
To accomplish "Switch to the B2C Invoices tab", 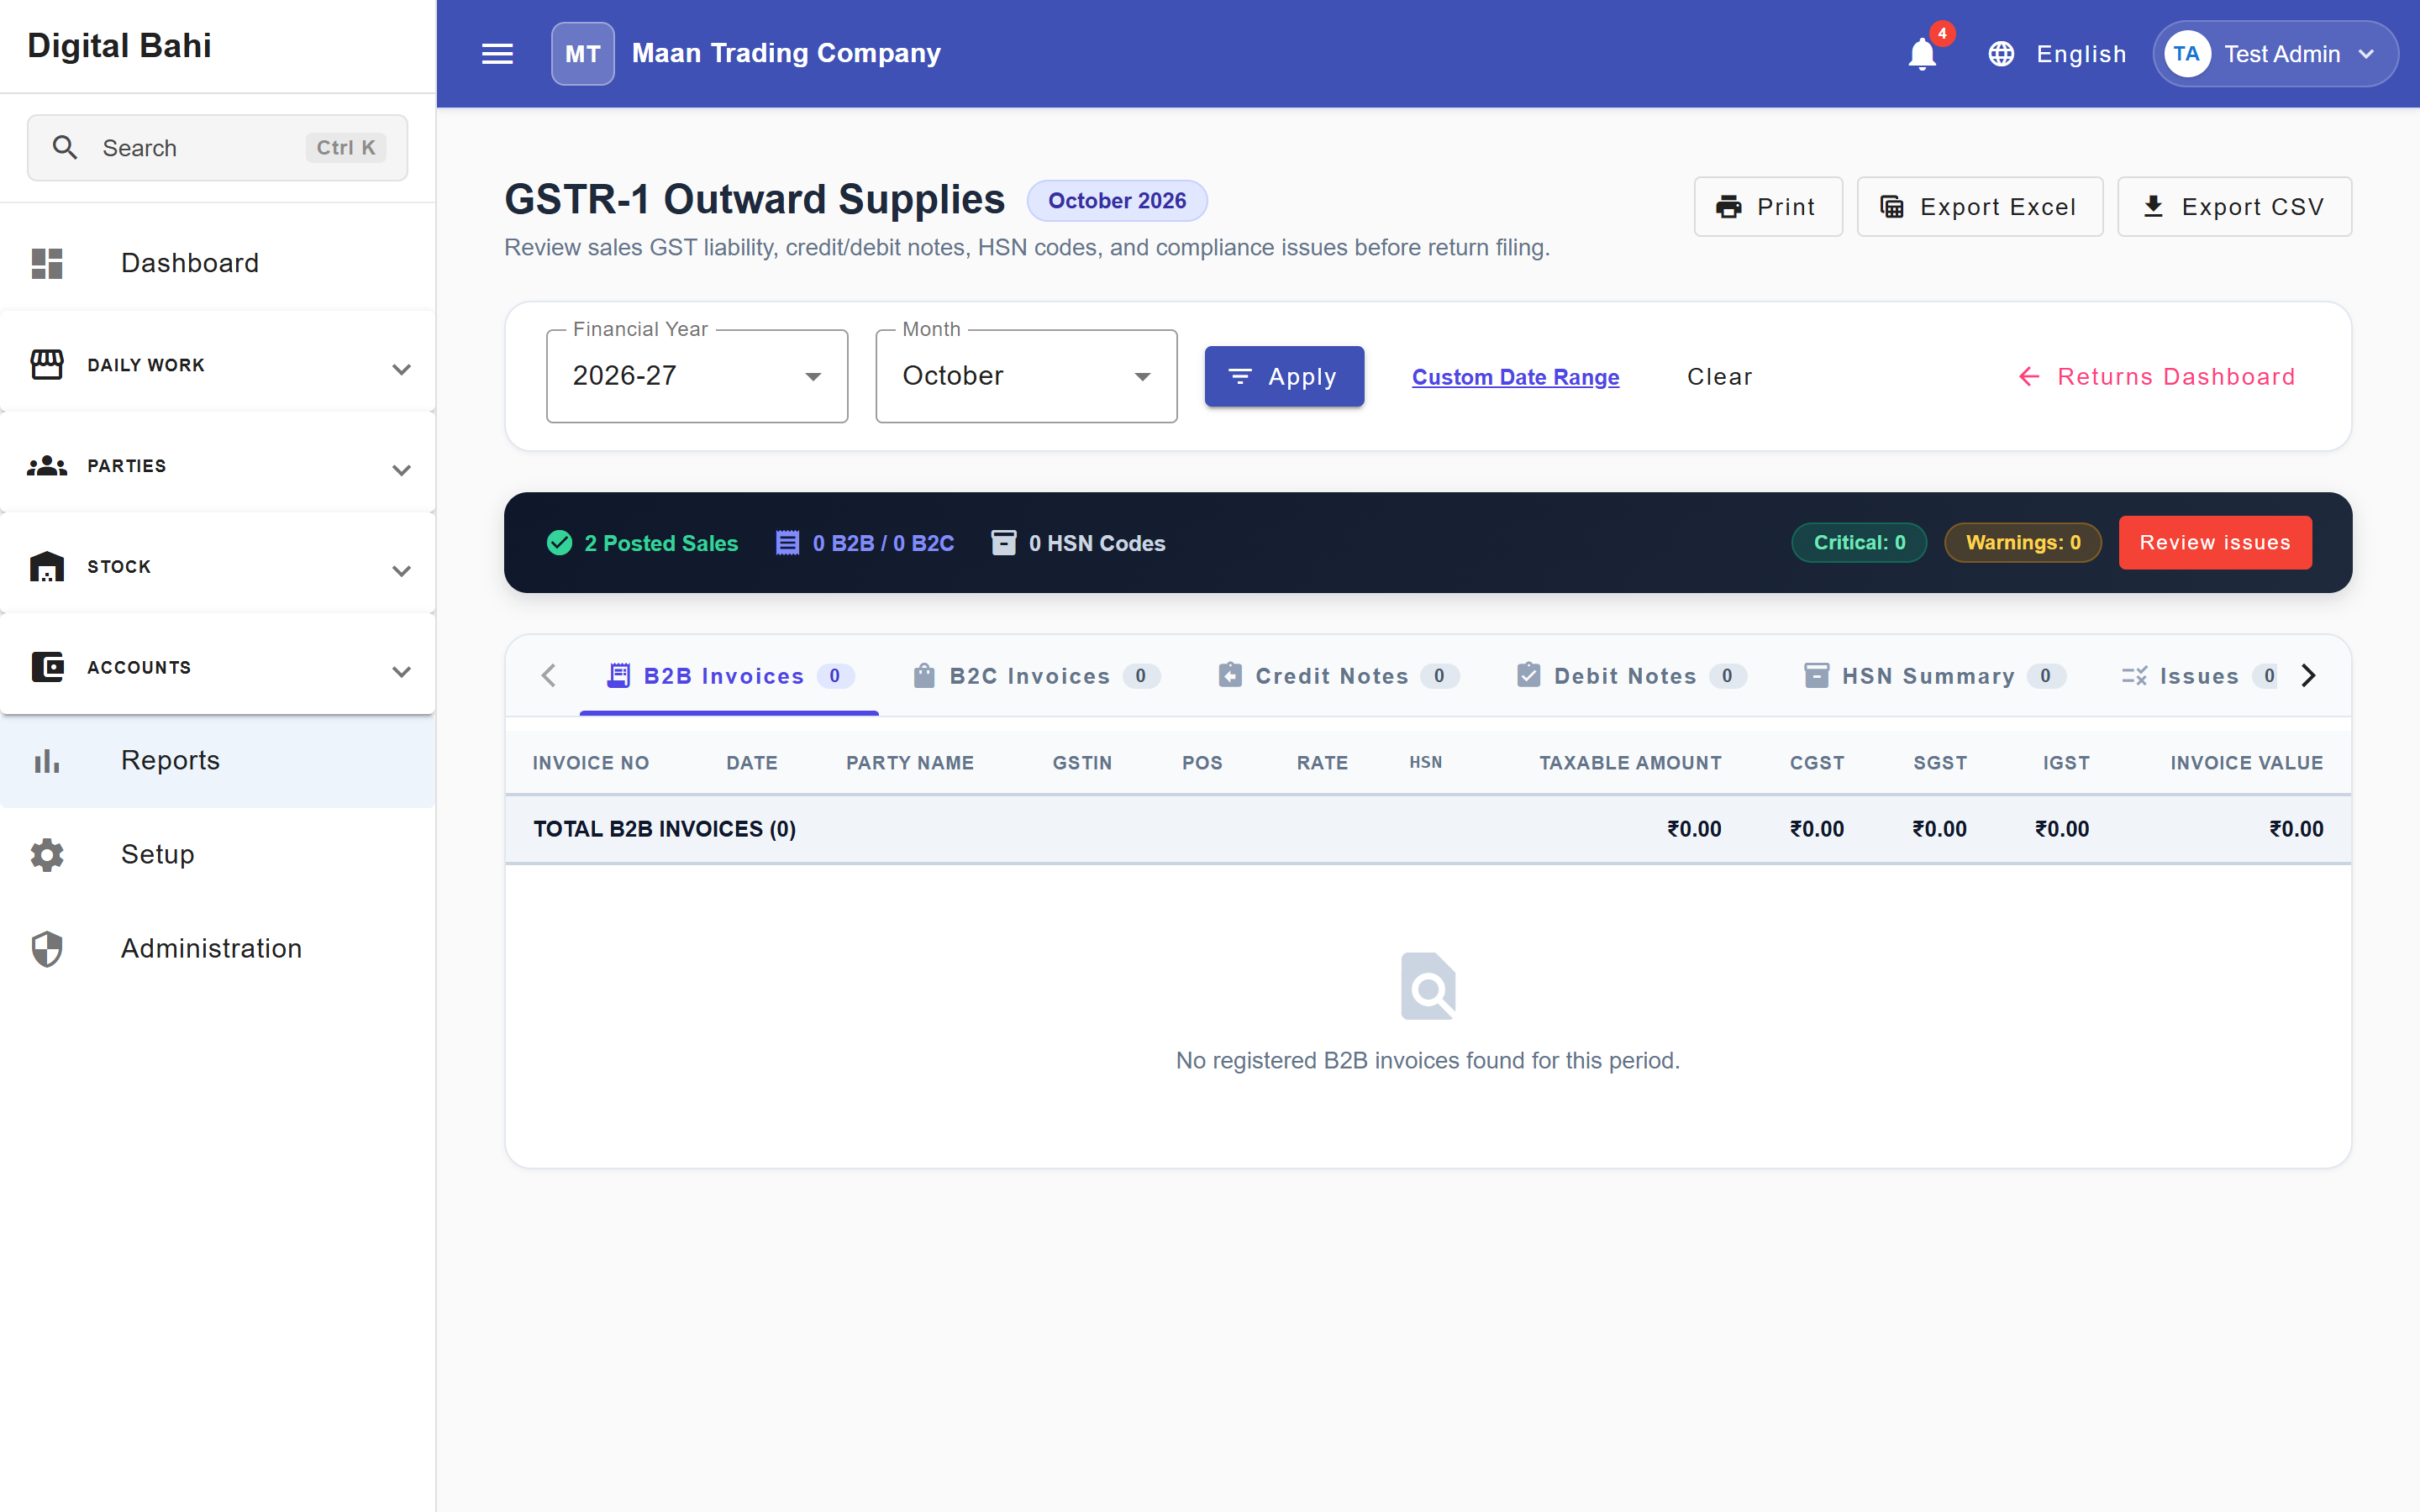I will 1035,676.
